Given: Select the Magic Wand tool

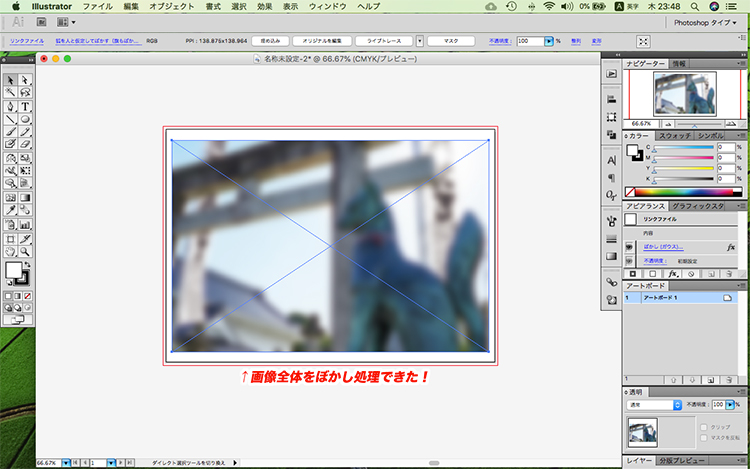Looking at the screenshot, I should tap(11, 92).
